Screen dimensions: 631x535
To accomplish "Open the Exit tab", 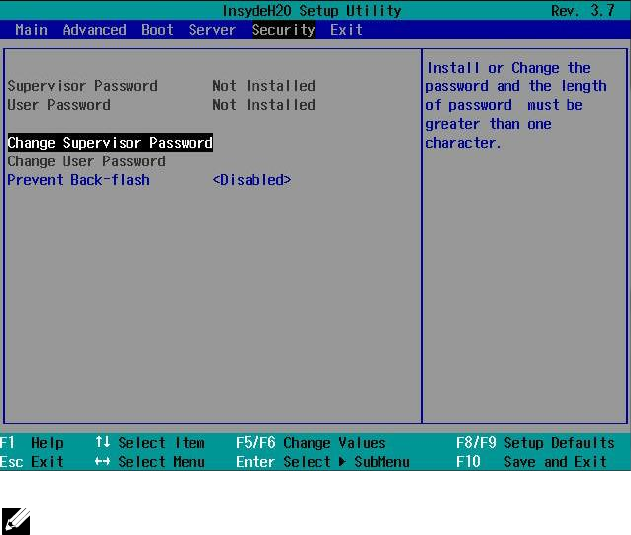I will pos(346,30).
